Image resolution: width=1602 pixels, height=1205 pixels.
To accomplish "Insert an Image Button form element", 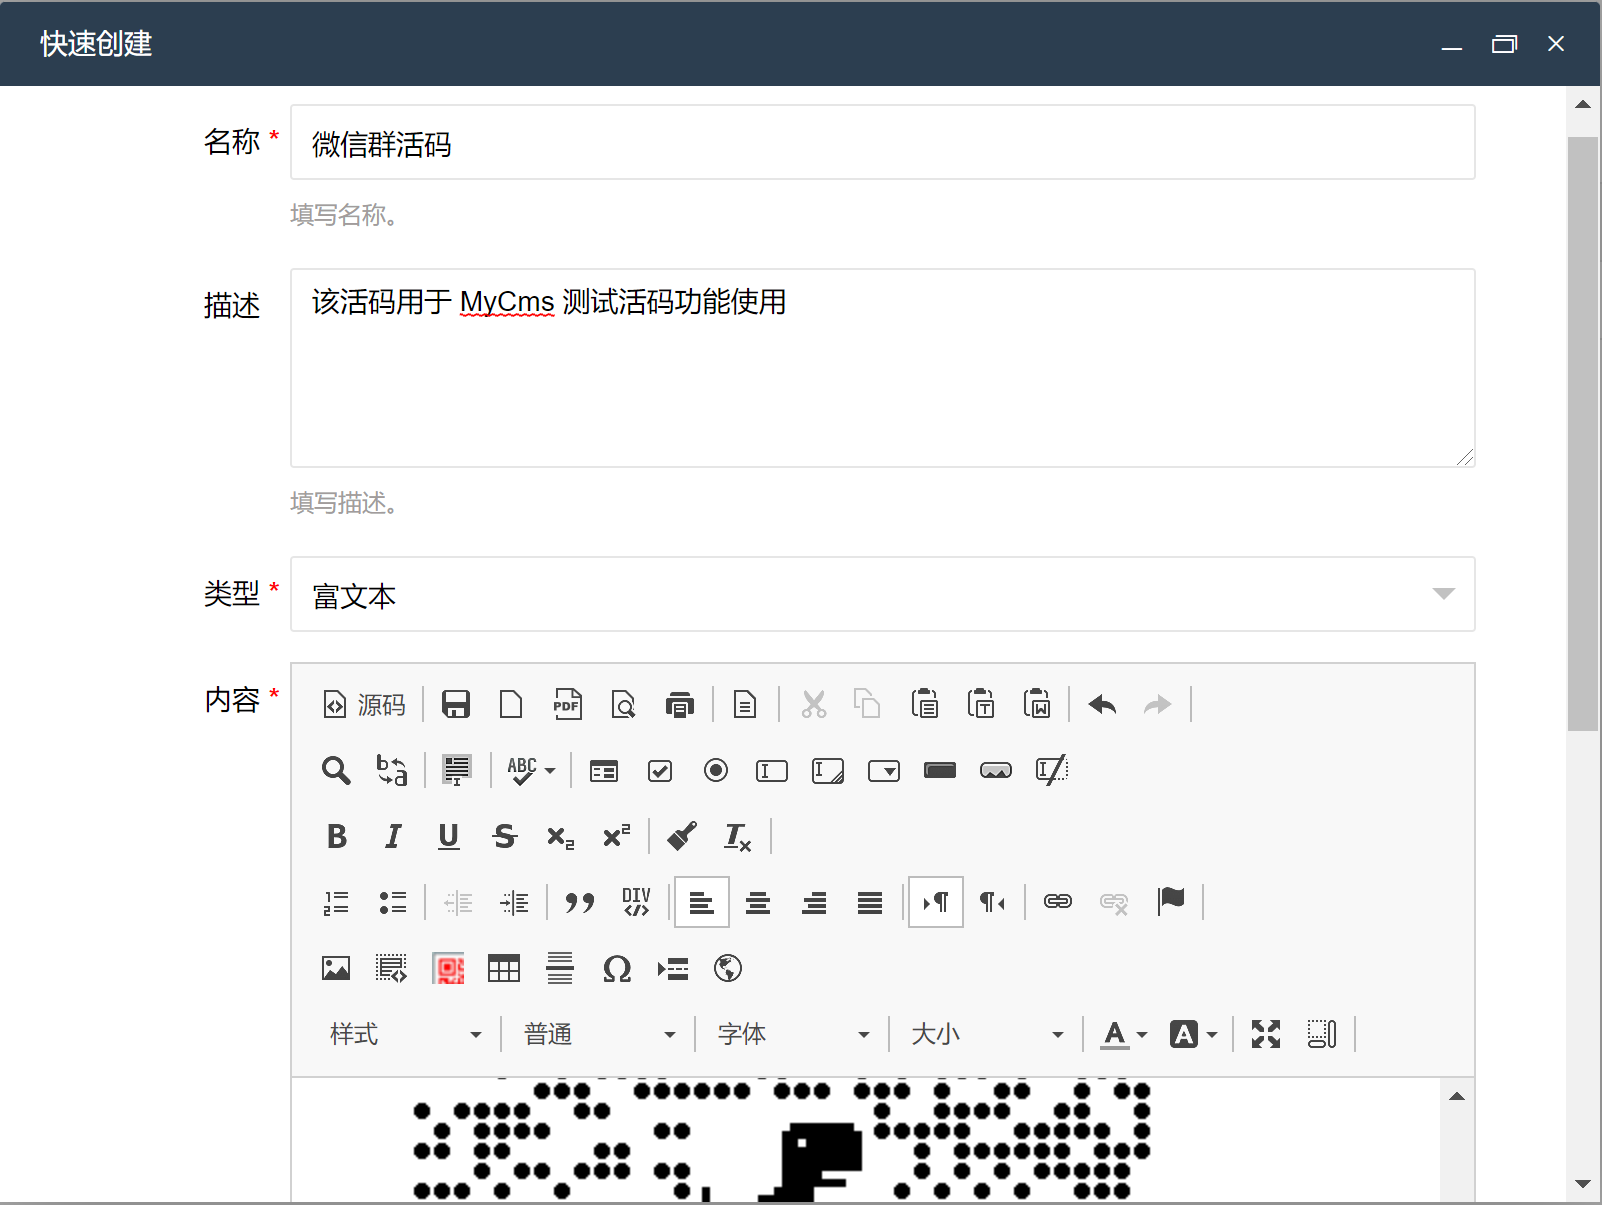I will coord(996,771).
